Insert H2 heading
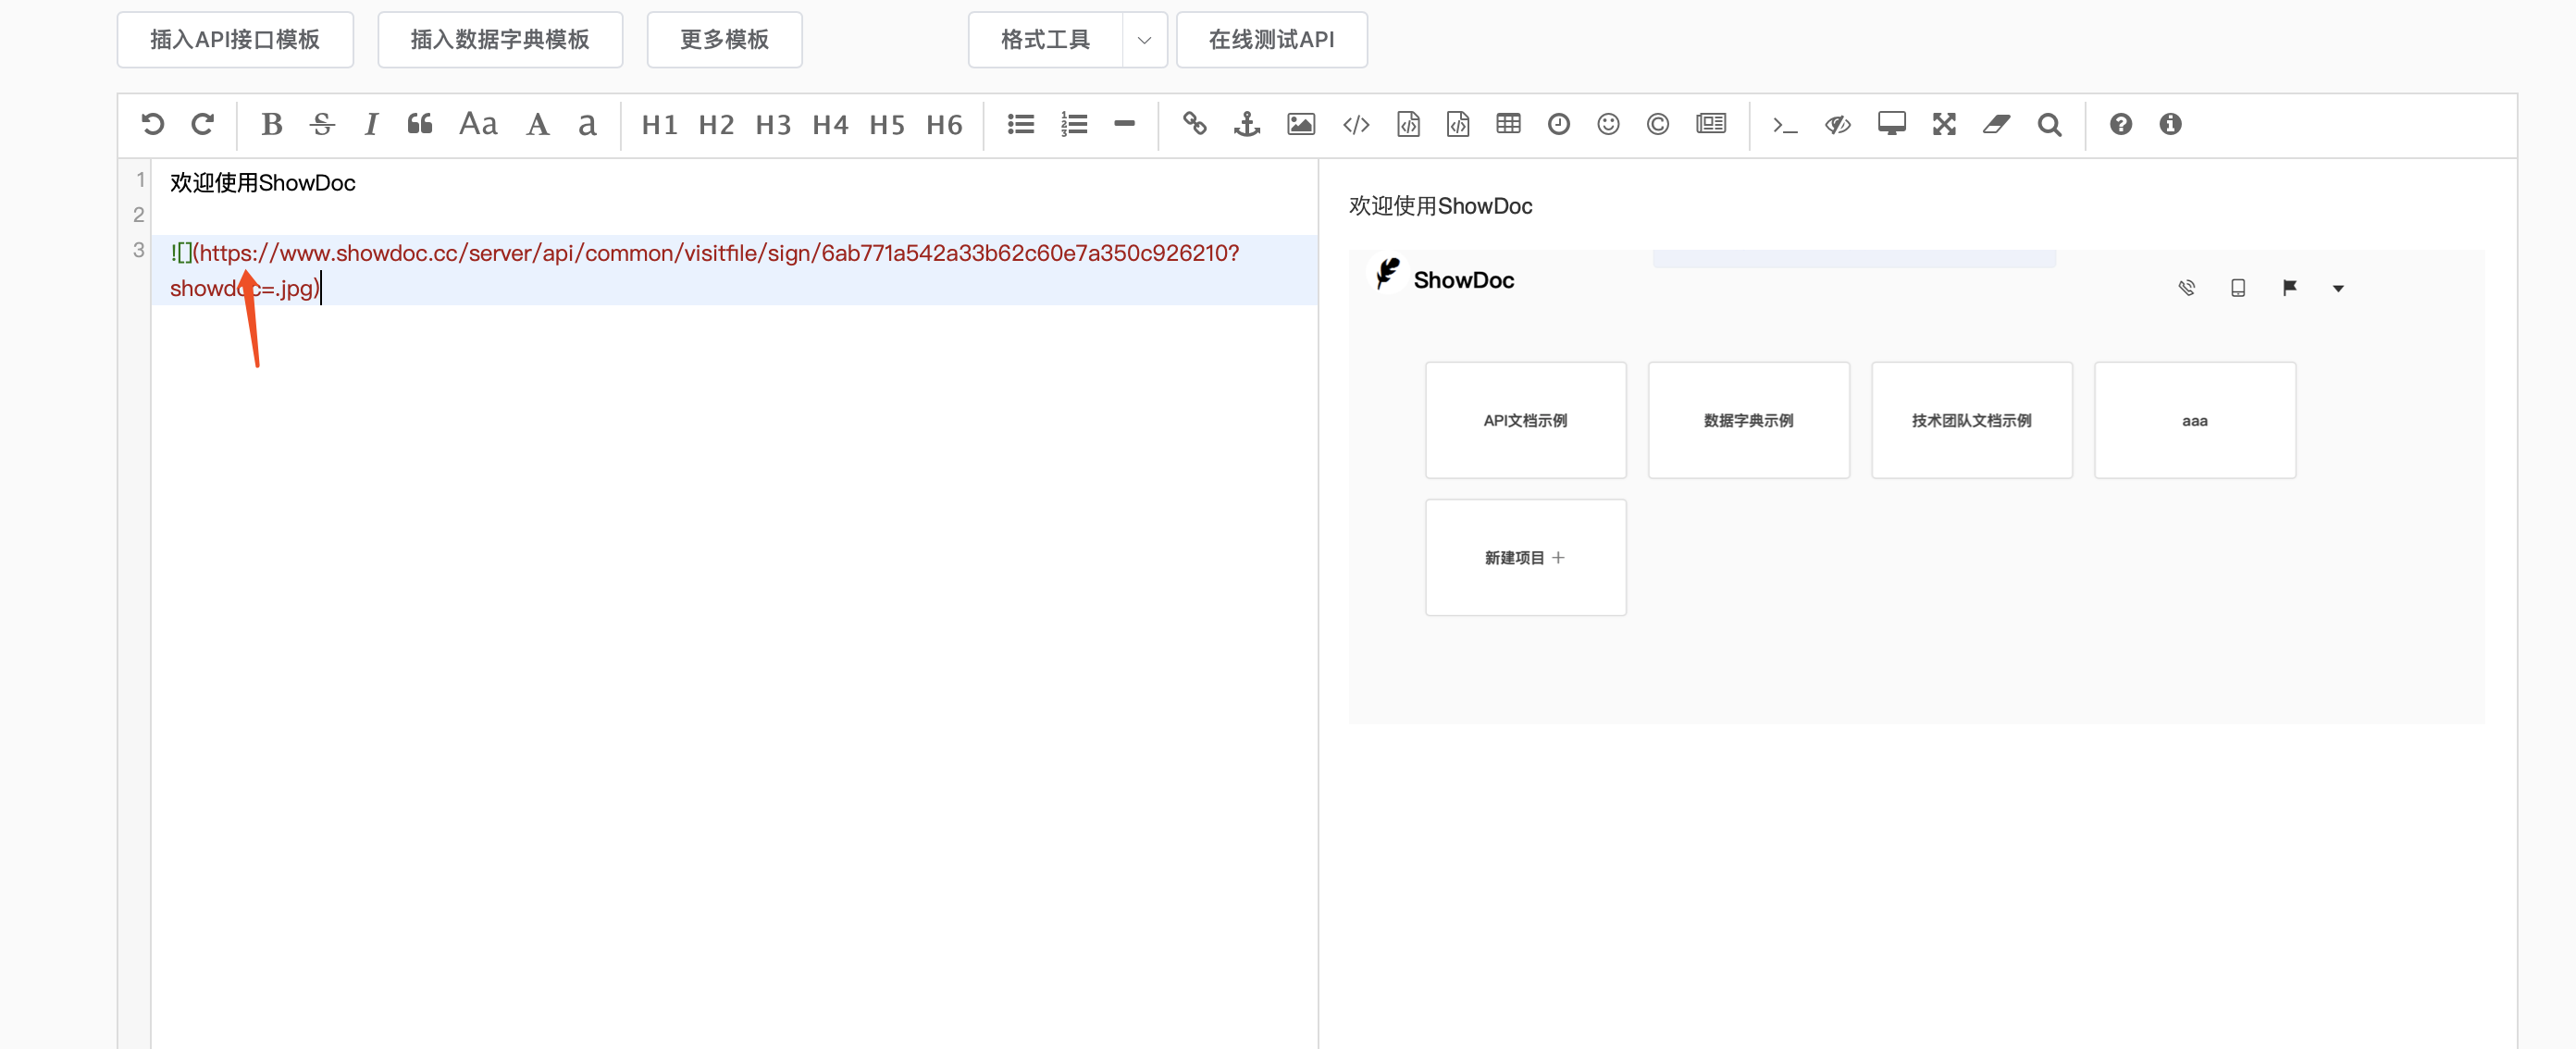 717,125
